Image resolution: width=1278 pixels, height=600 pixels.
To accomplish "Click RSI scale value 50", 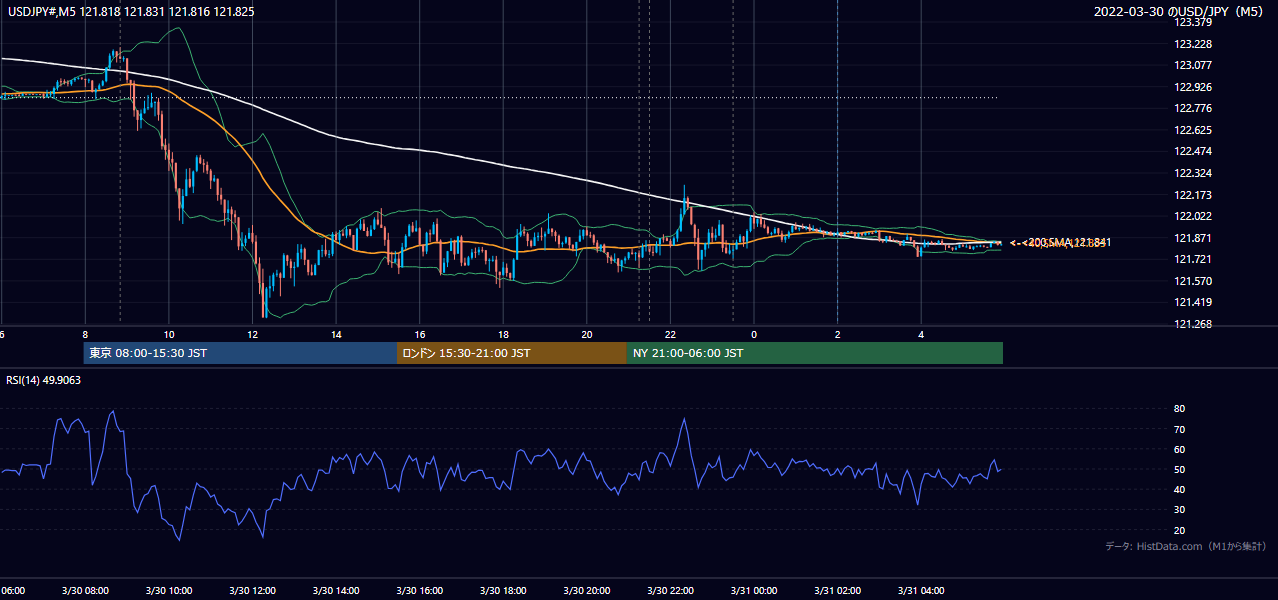I will (1179, 469).
